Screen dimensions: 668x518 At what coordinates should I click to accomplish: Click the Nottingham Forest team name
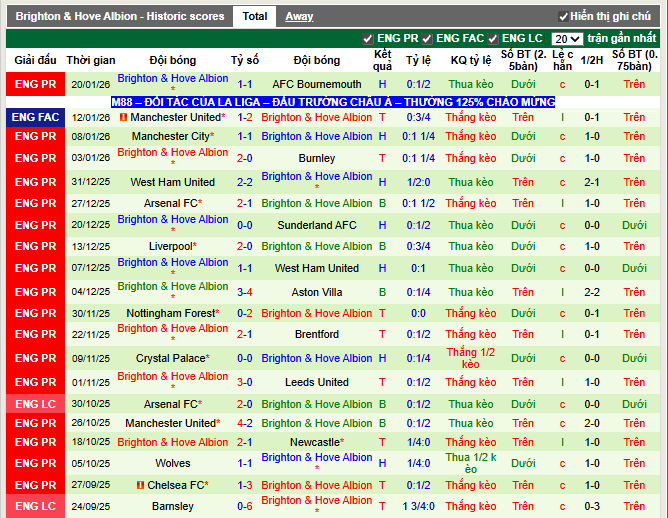click(171, 313)
